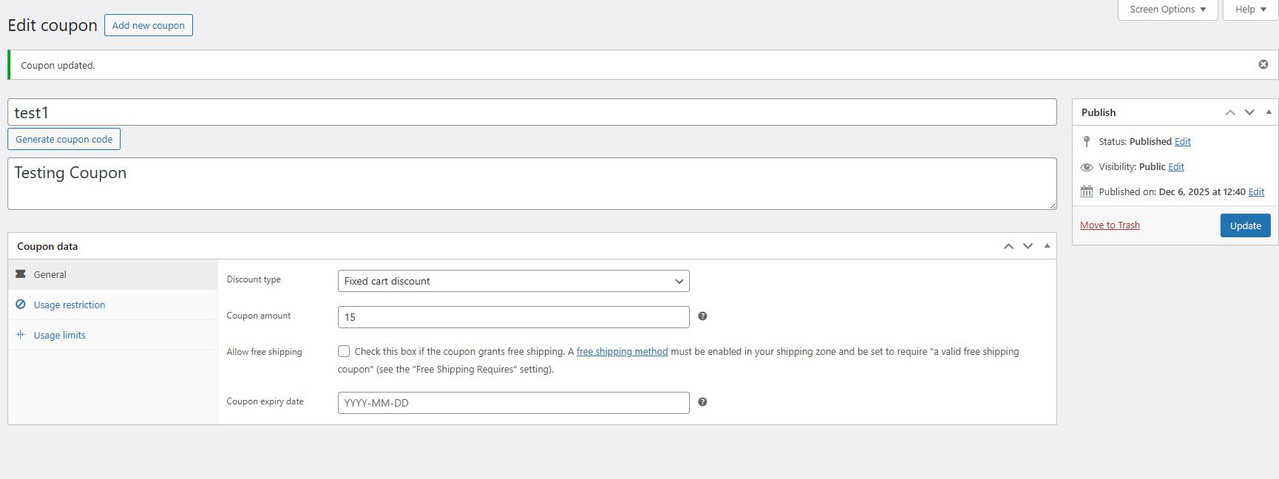Click Generate coupon code button
Viewport: 1279px width, 479px height.
tap(64, 139)
